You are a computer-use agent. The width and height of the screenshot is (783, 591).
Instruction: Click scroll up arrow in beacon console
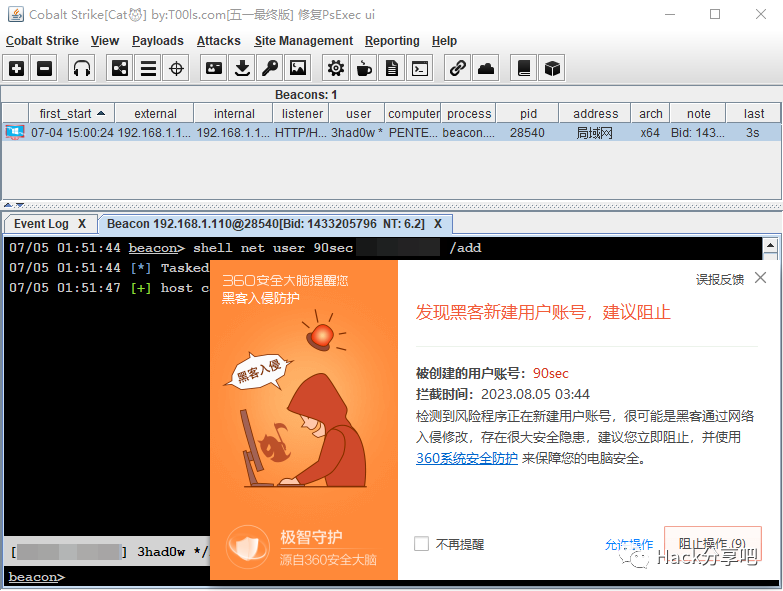tap(771, 246)
